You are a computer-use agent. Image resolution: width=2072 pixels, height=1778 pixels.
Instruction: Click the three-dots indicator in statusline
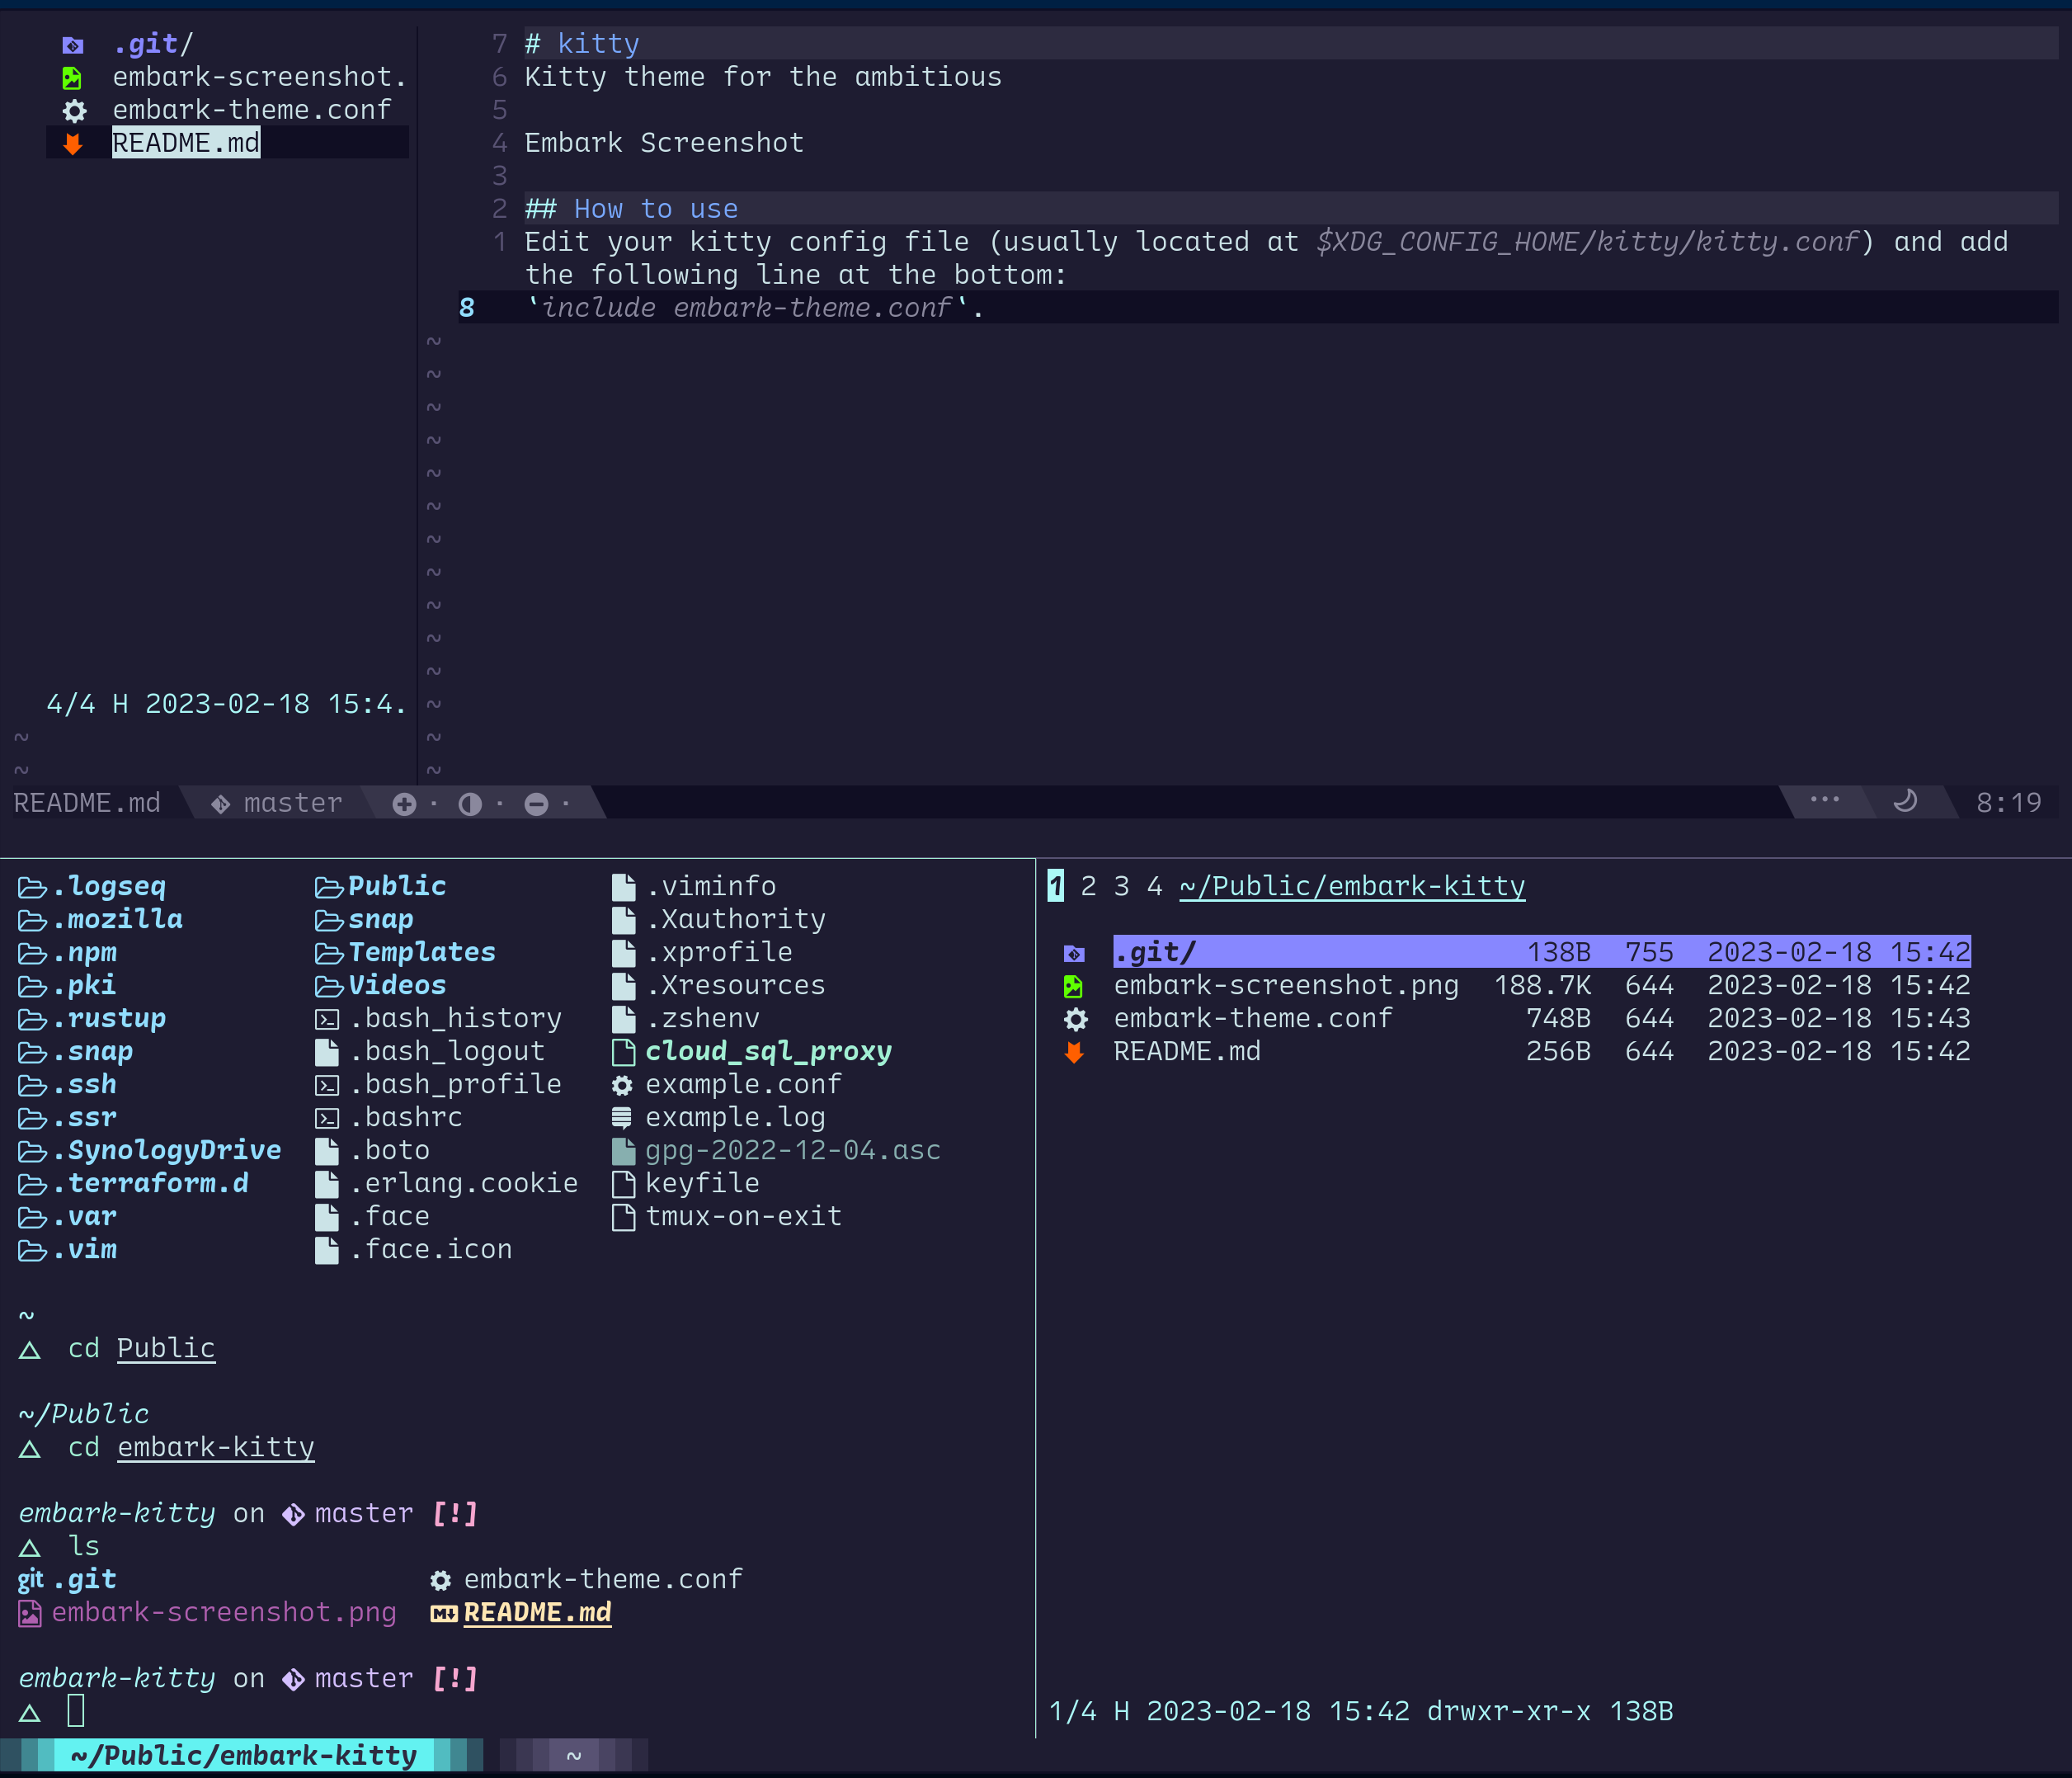pyautogui.click(x=1824, y=799)
